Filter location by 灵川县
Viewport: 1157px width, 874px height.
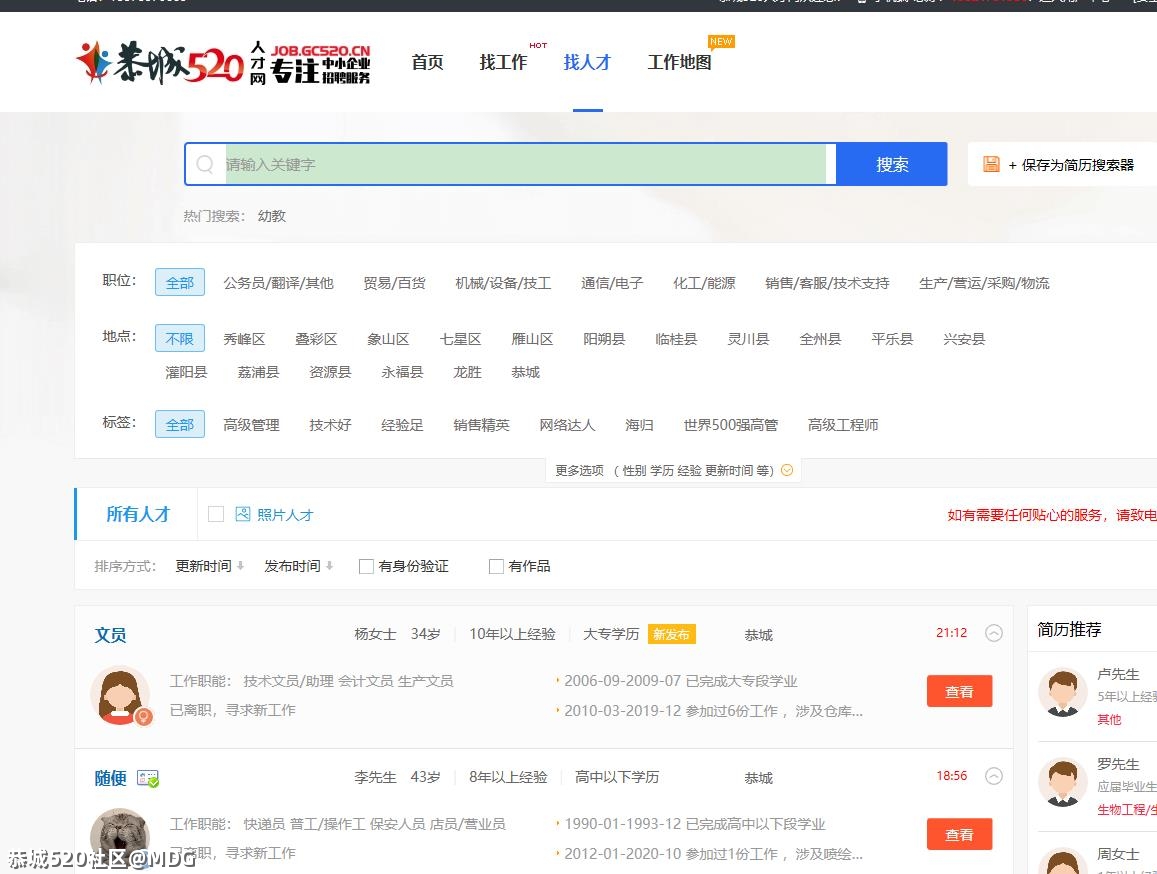point(748,340)
